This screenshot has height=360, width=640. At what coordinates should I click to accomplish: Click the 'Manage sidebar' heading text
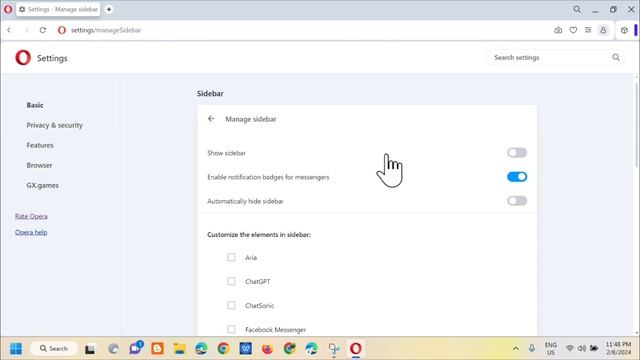click(251, 119)
